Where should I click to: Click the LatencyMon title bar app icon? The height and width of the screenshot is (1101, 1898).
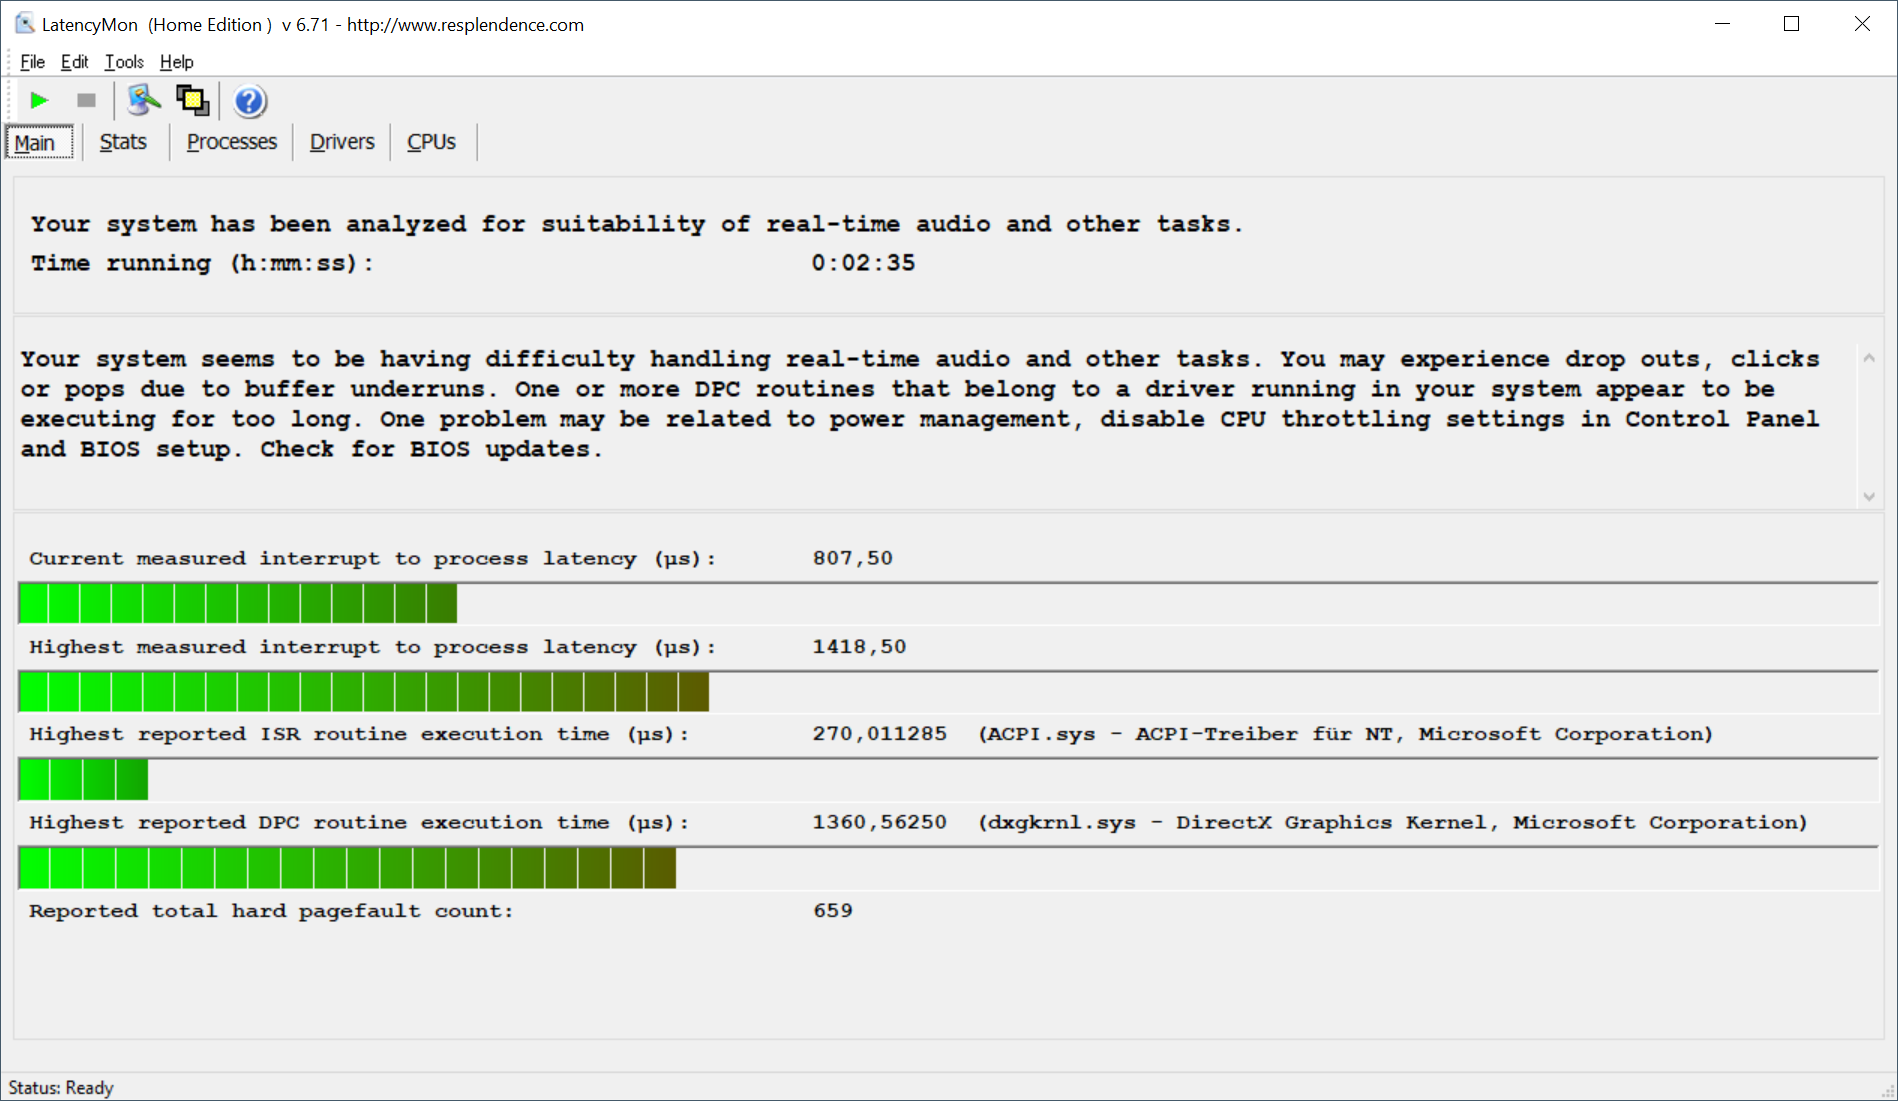tap(24, 24)
